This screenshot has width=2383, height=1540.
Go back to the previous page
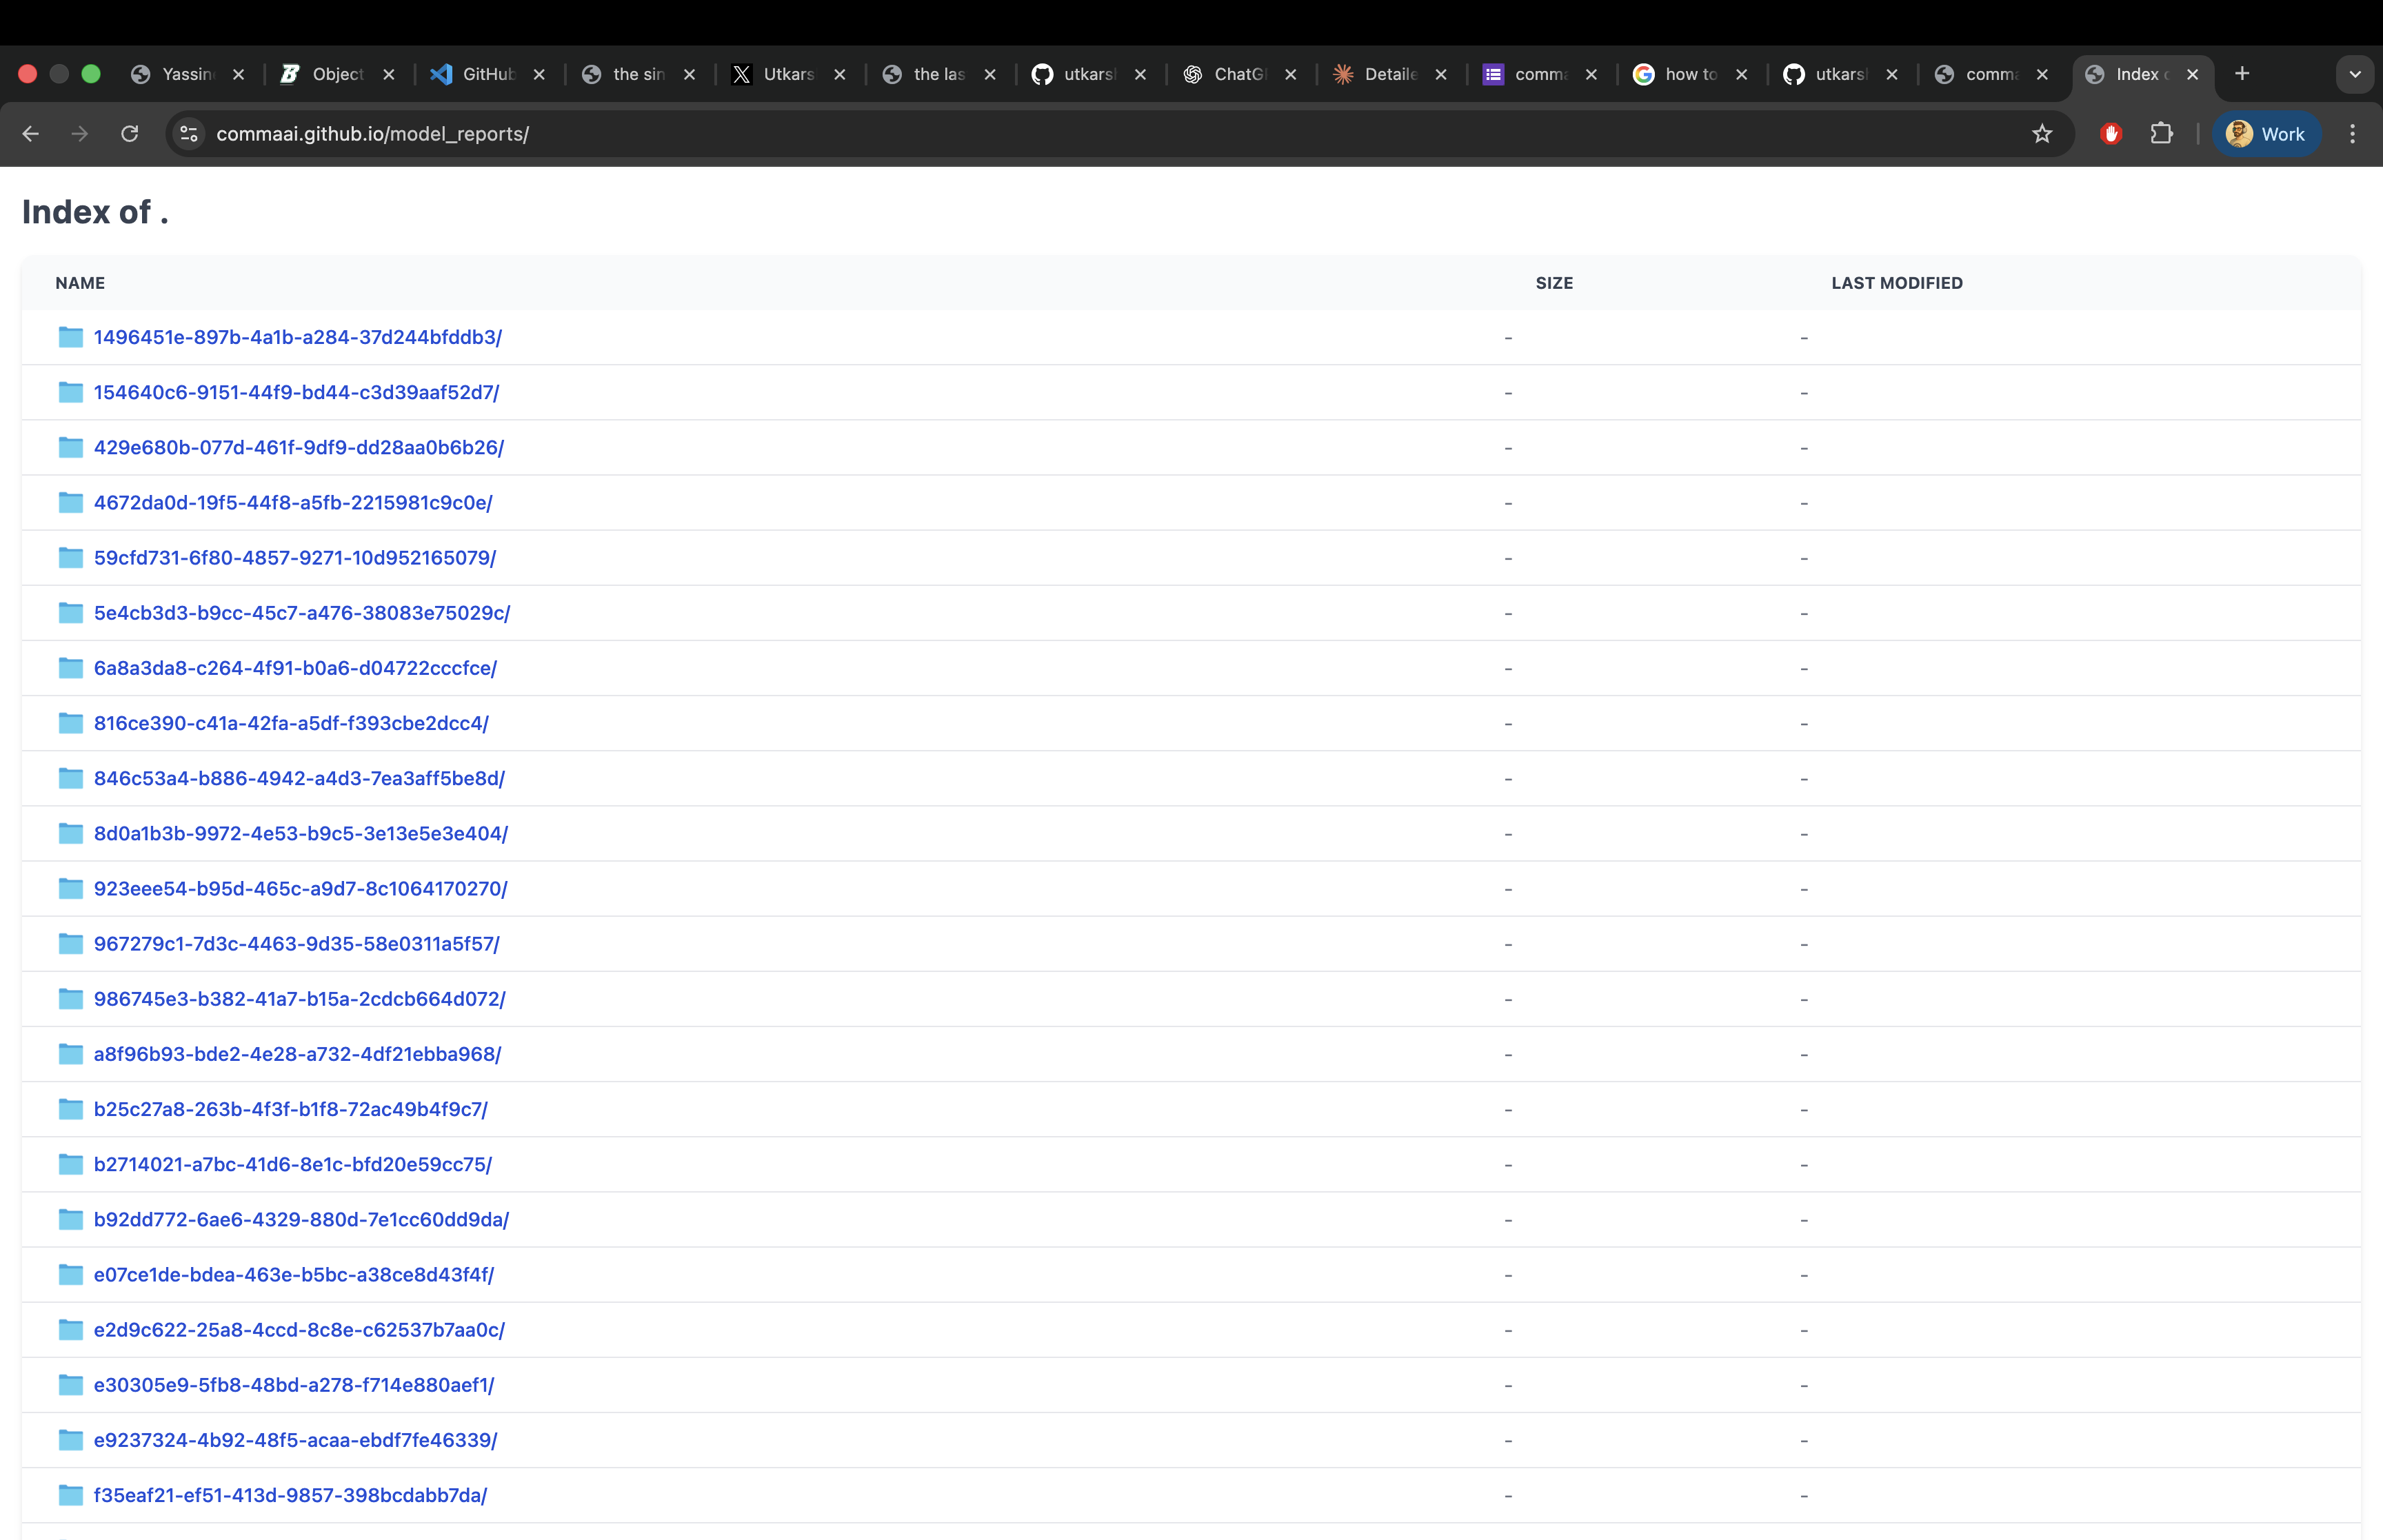click(31, 134)
